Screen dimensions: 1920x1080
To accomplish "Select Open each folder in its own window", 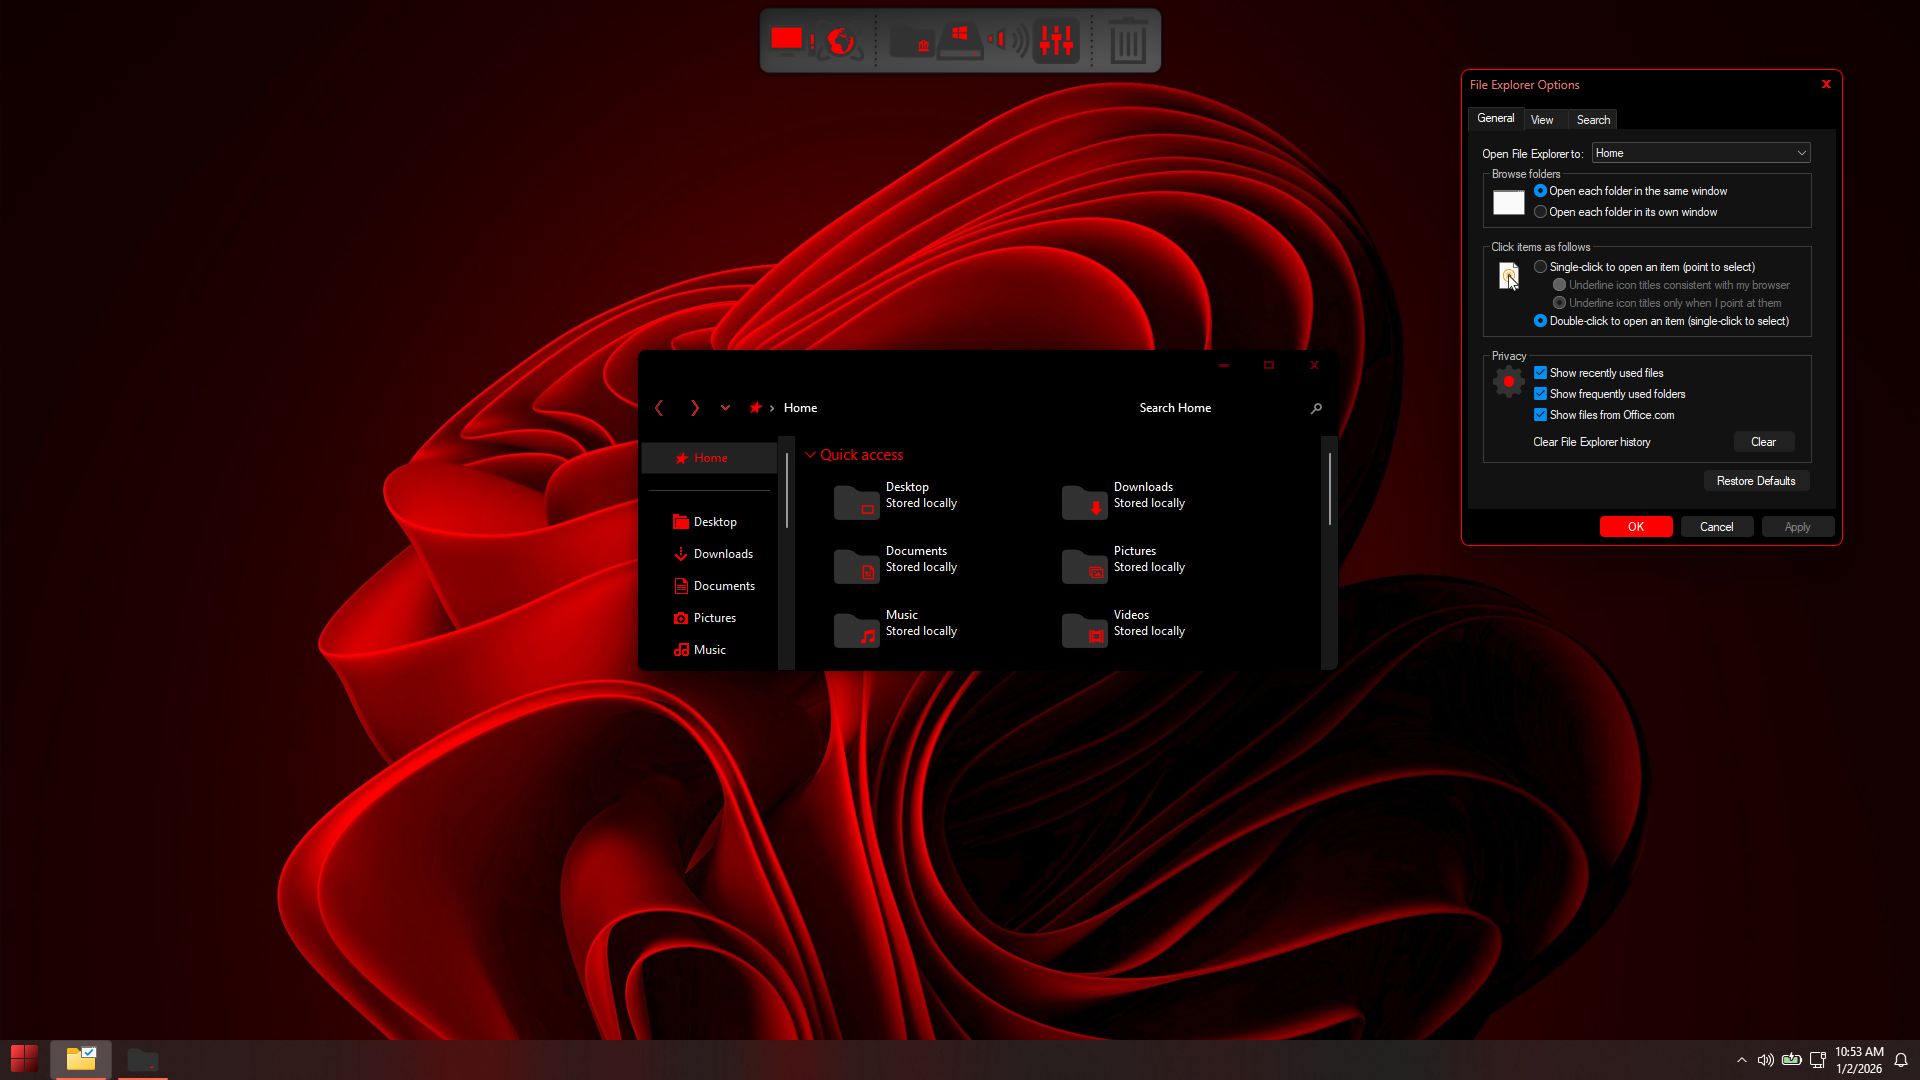I will coord(1541,212).
